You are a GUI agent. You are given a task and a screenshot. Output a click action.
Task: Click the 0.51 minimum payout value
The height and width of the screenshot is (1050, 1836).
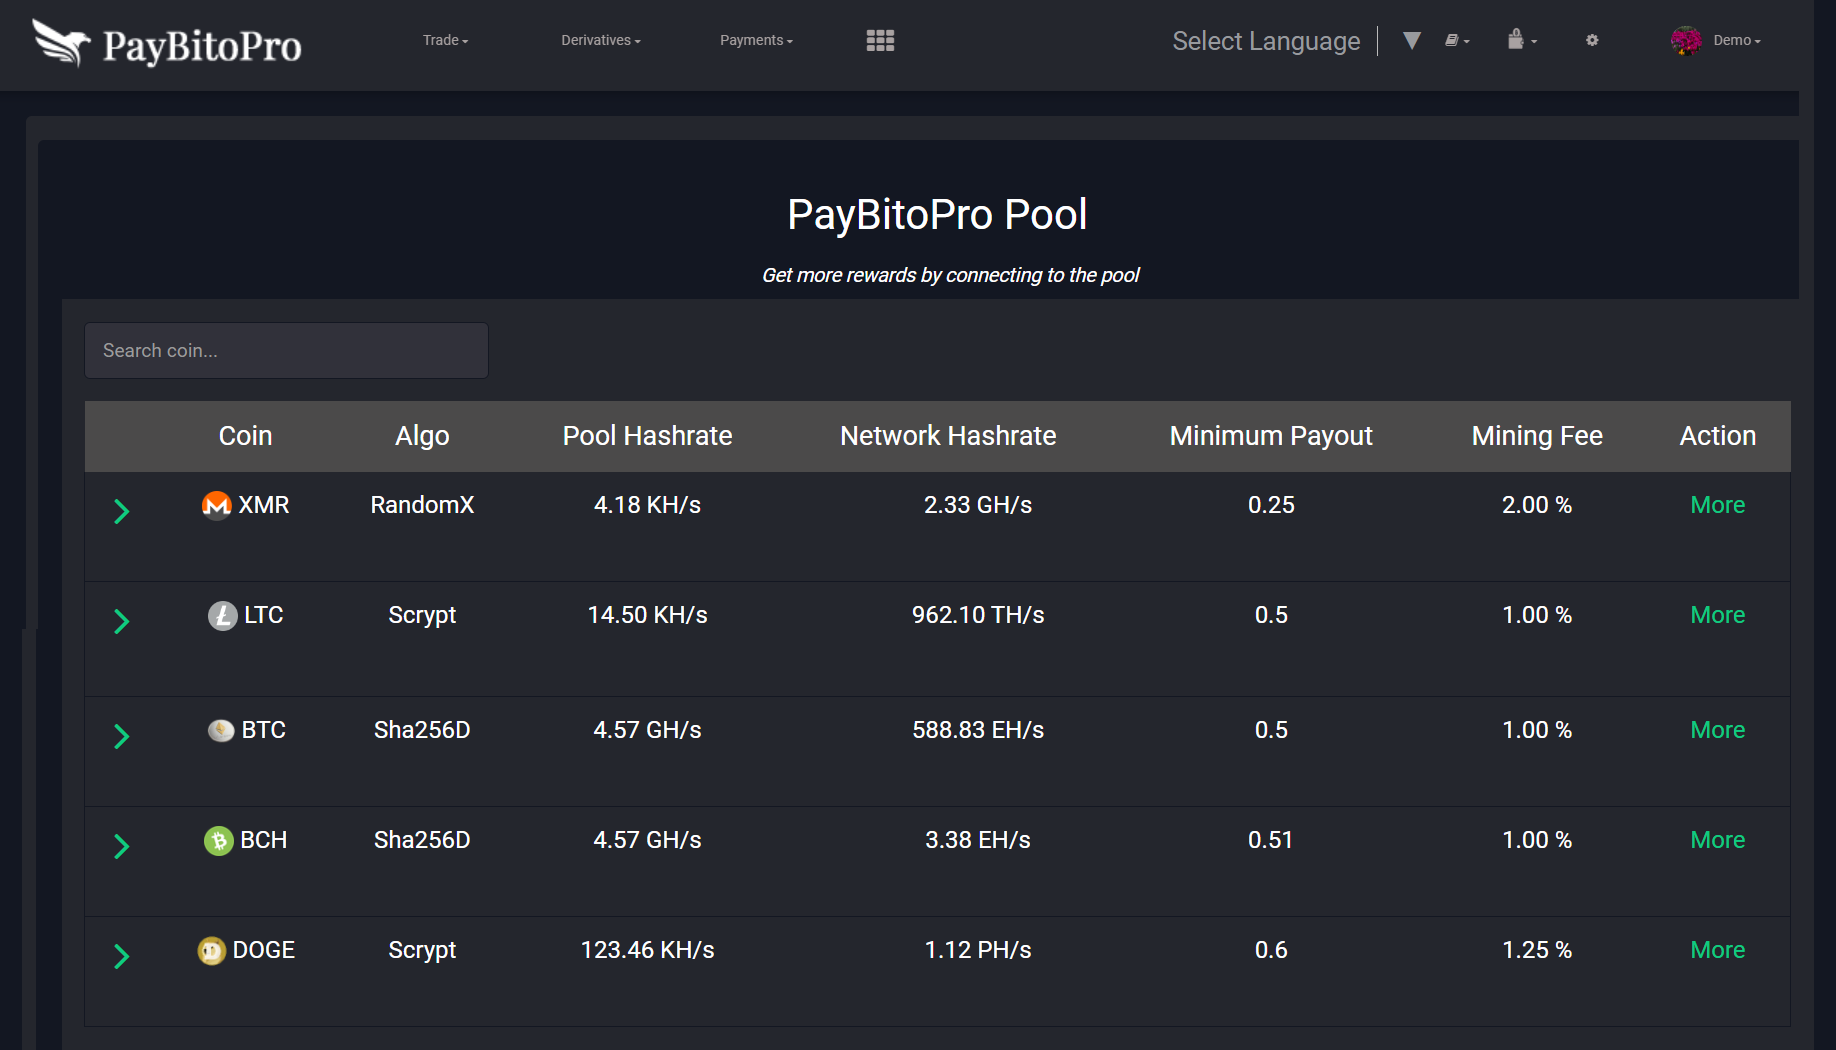pos(1271,840)
